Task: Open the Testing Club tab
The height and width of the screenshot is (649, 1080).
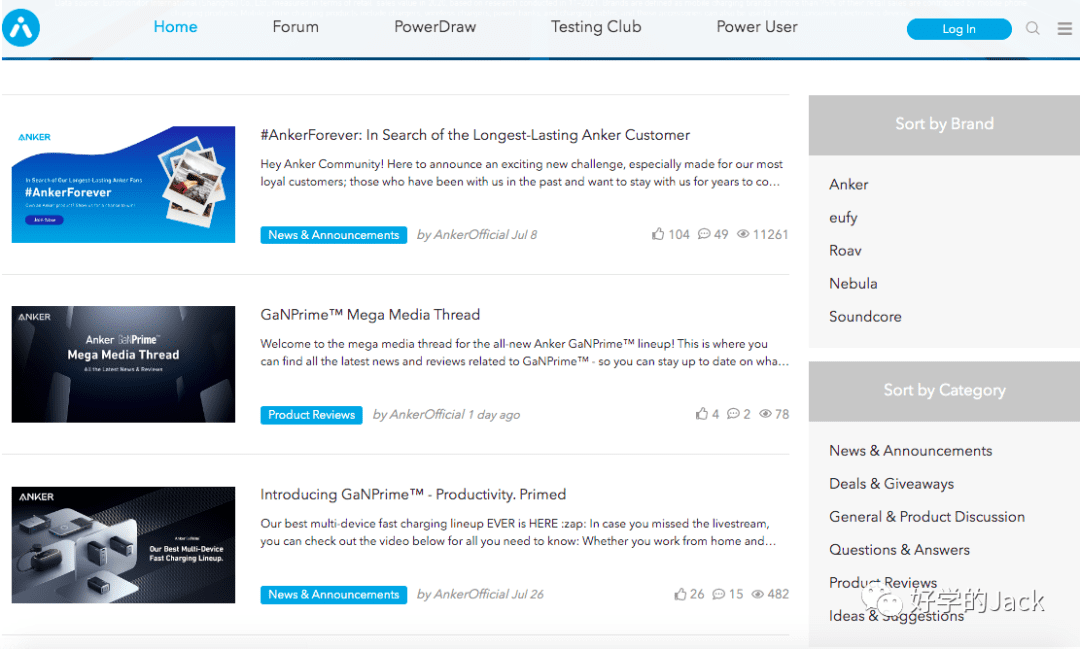Action: click(x=596, y=27)
